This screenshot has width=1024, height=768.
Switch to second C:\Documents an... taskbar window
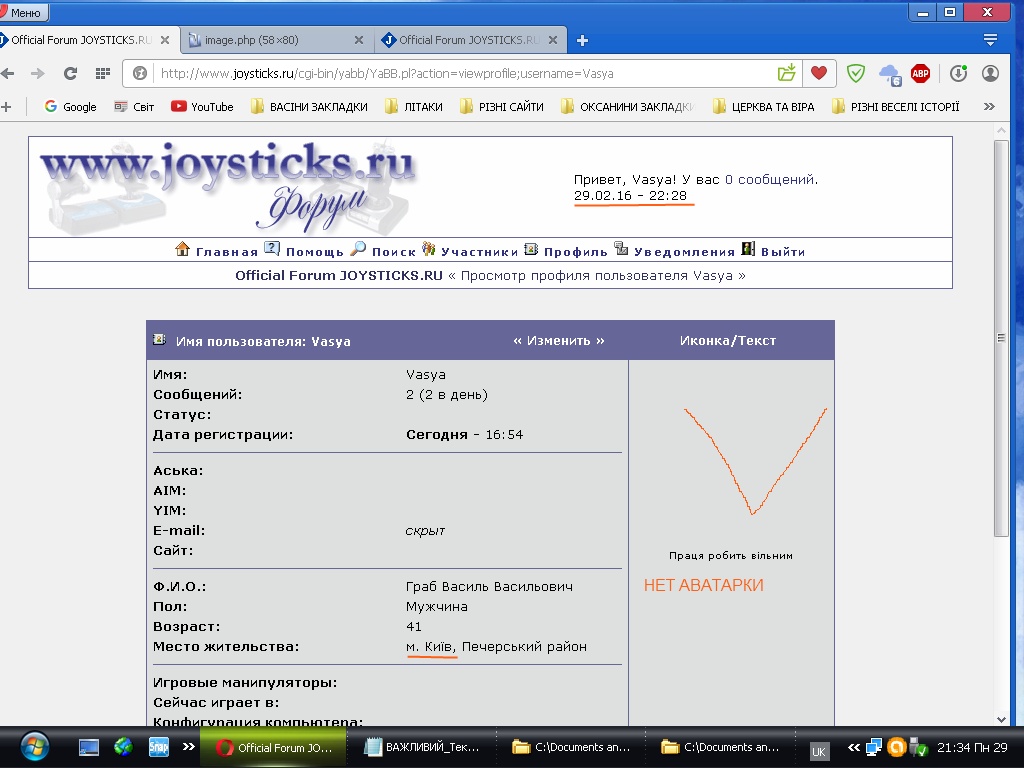click(x=720, y=747)
